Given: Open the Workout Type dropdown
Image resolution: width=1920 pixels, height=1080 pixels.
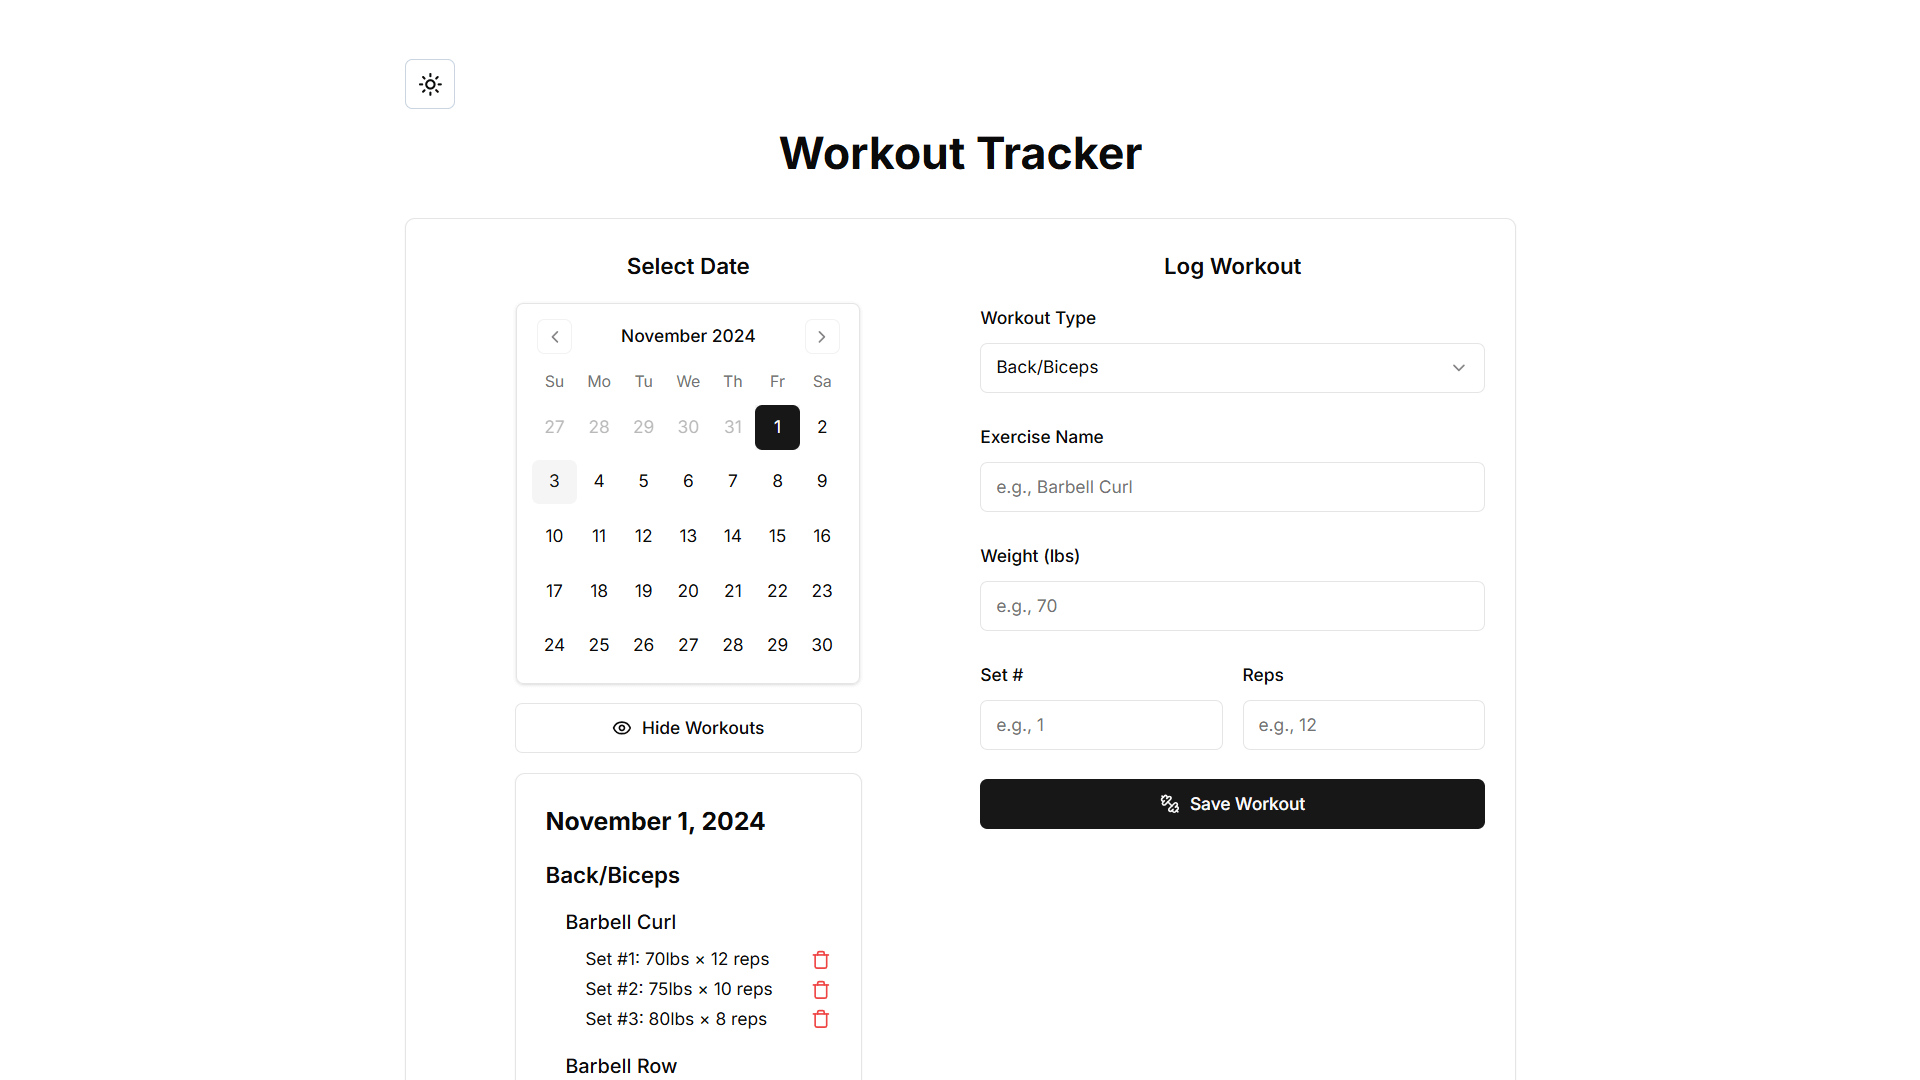Looking at the screenshot, I should [1232, 368].
